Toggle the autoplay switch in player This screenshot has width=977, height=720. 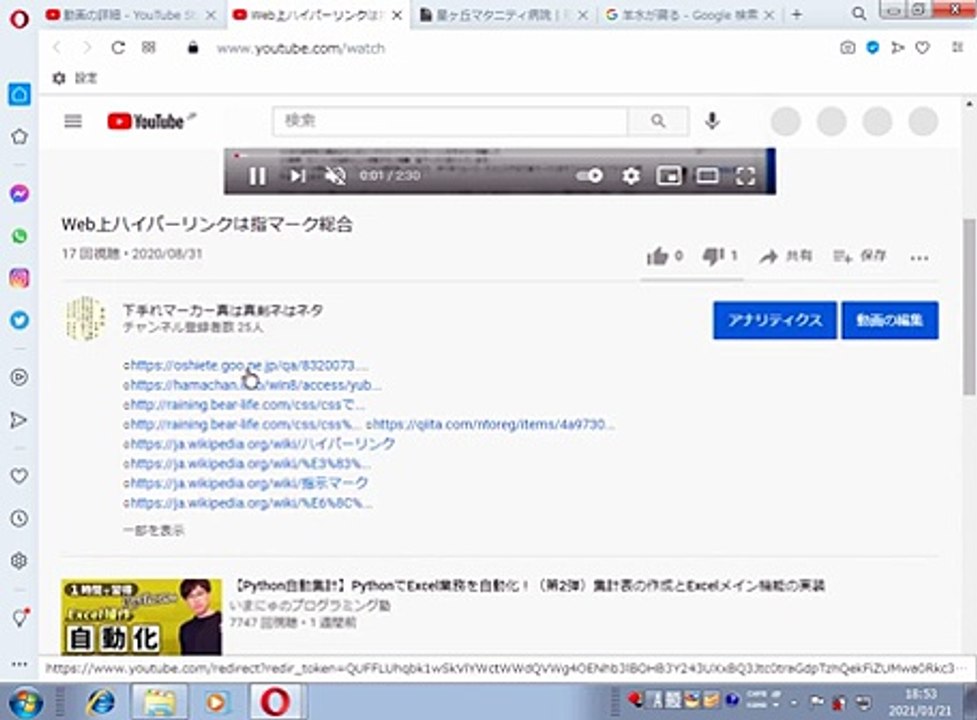pyautogui.click(x=589, y=176)
